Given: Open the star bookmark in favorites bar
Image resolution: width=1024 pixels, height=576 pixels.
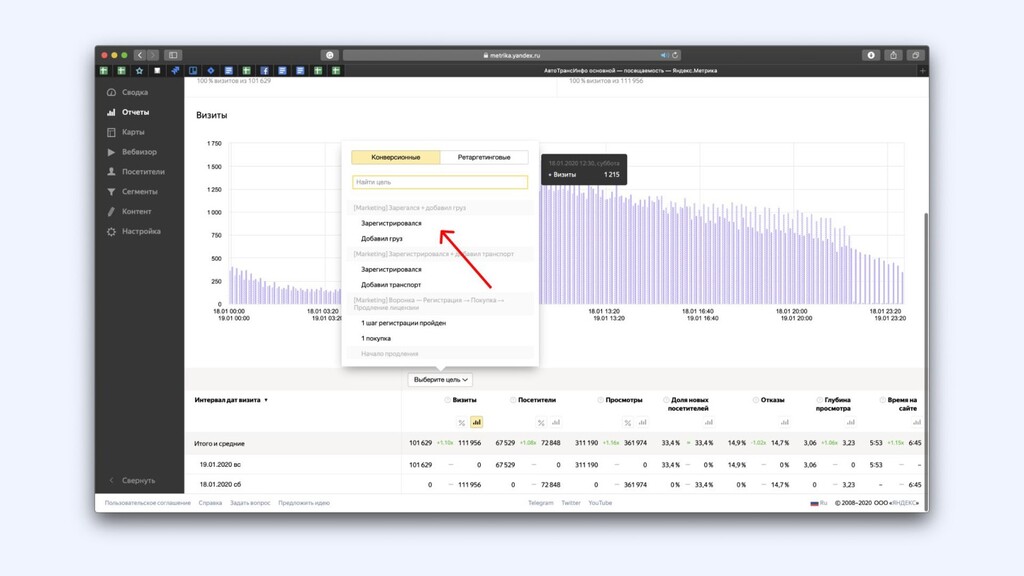Looking at the screenshot, I should [x=139, y=71].
